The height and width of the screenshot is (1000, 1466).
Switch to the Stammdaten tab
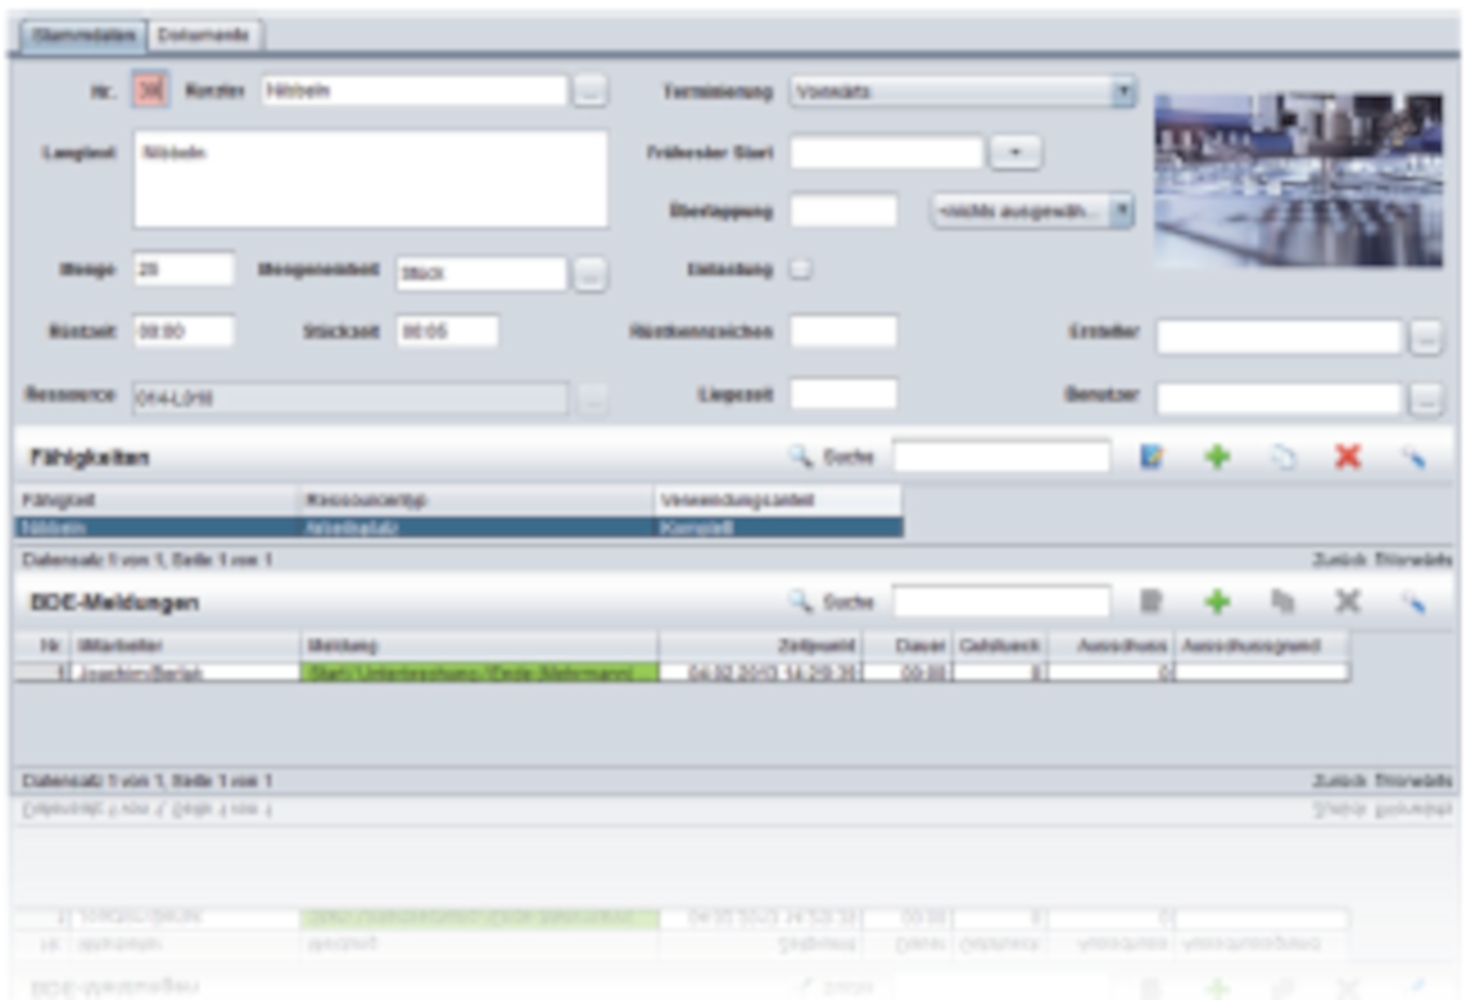point(84,35)
